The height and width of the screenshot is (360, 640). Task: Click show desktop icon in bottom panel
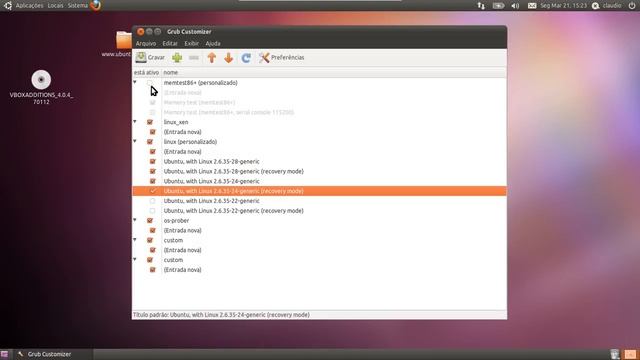(x=4, y=354)
